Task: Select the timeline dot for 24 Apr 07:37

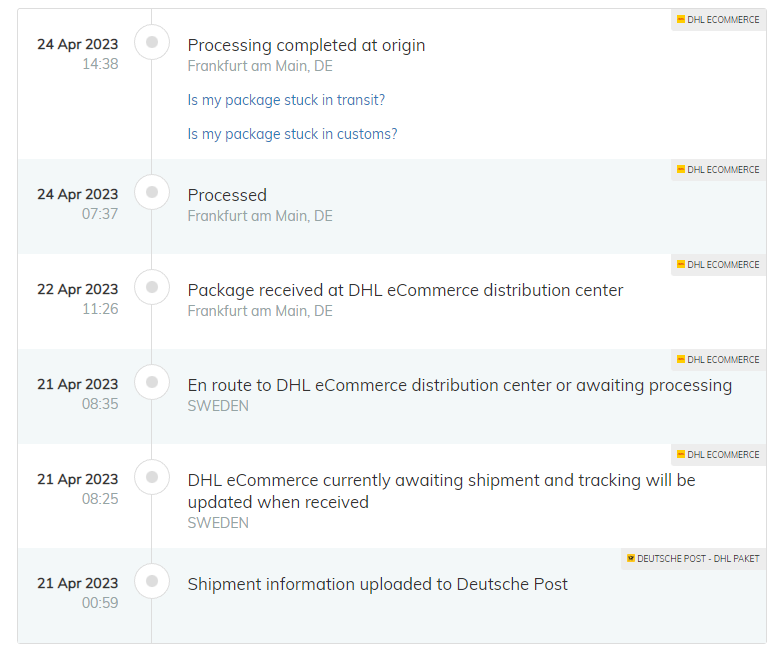Action: click(152, 192)
